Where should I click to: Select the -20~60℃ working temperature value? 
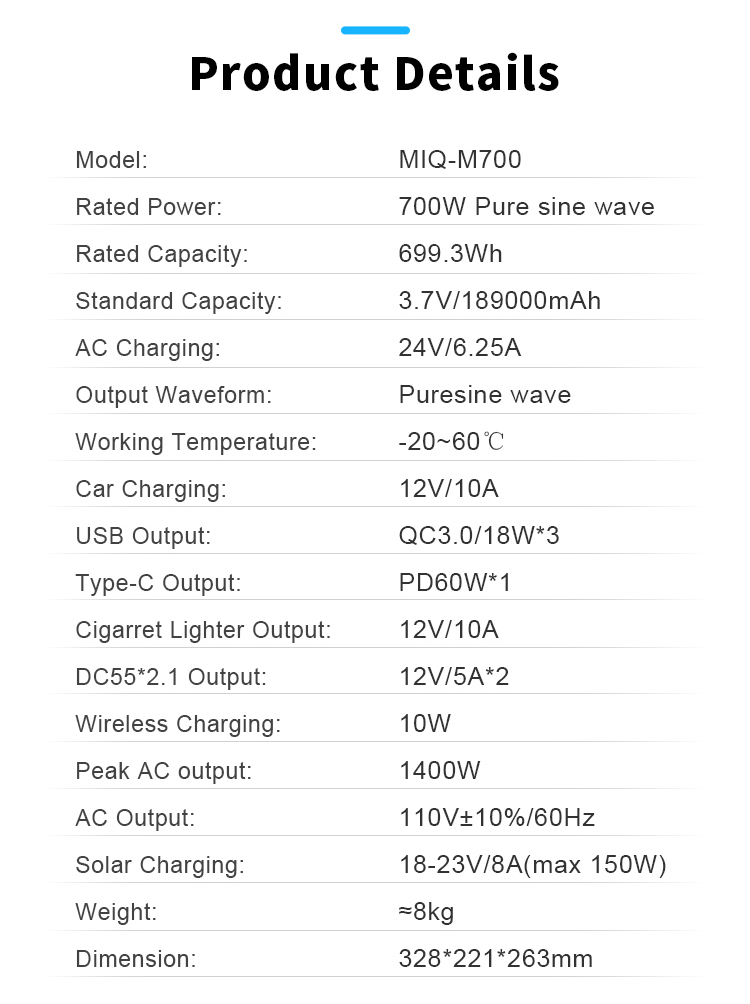click(451, 442)
